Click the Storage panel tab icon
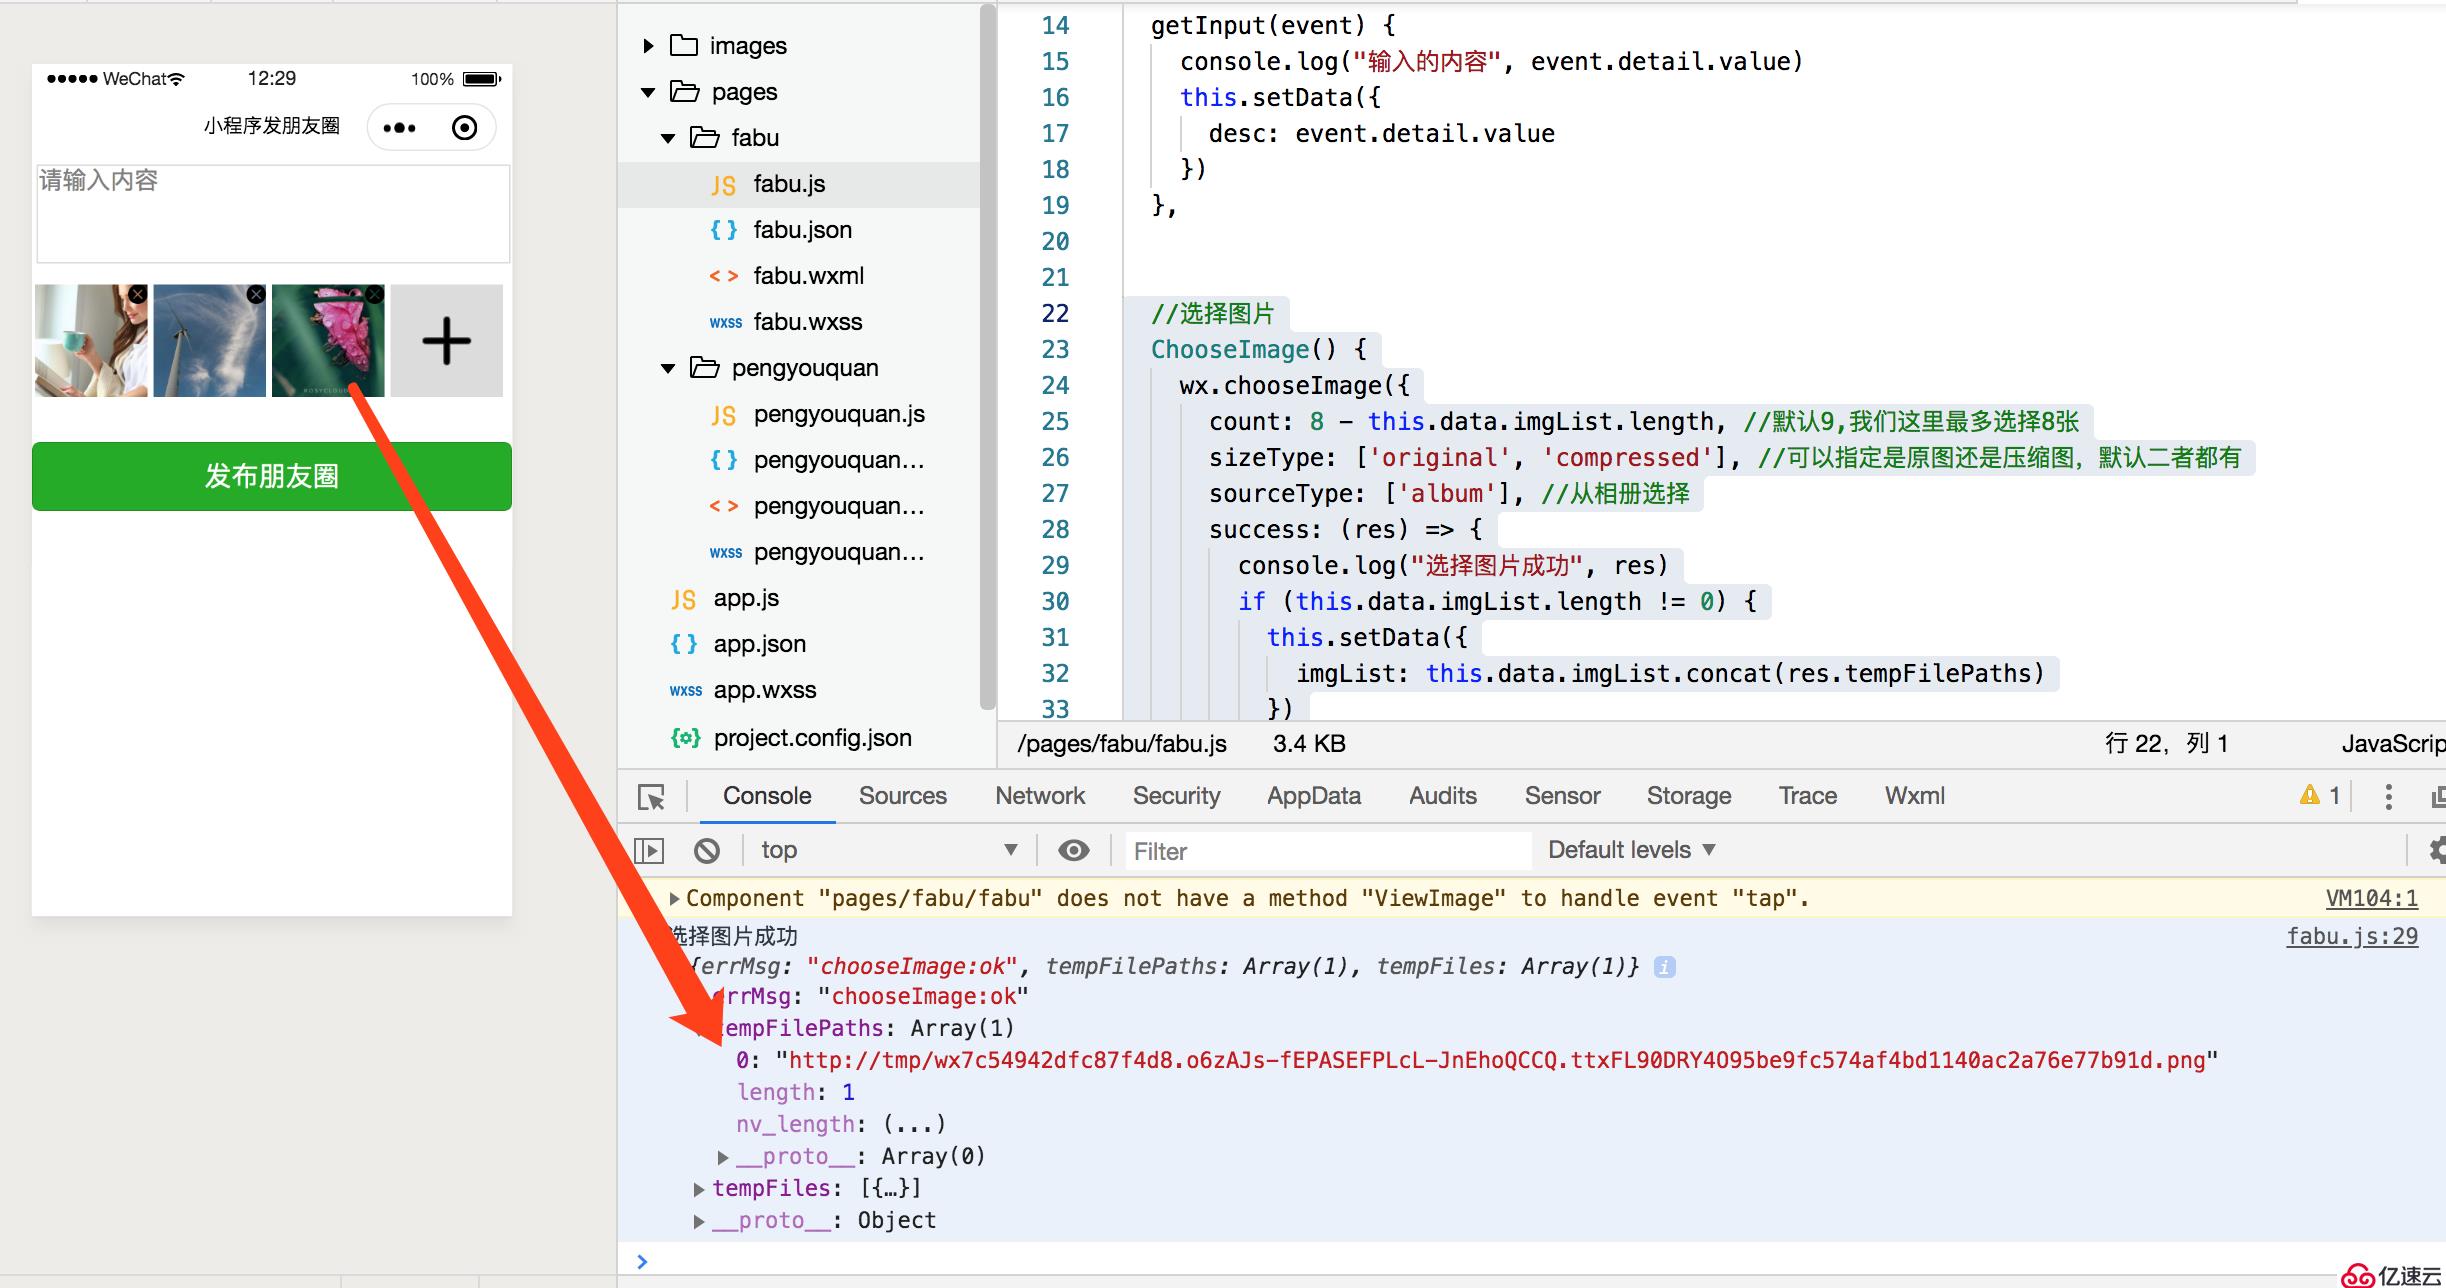2446x1288 pixels. (1687, 793)
